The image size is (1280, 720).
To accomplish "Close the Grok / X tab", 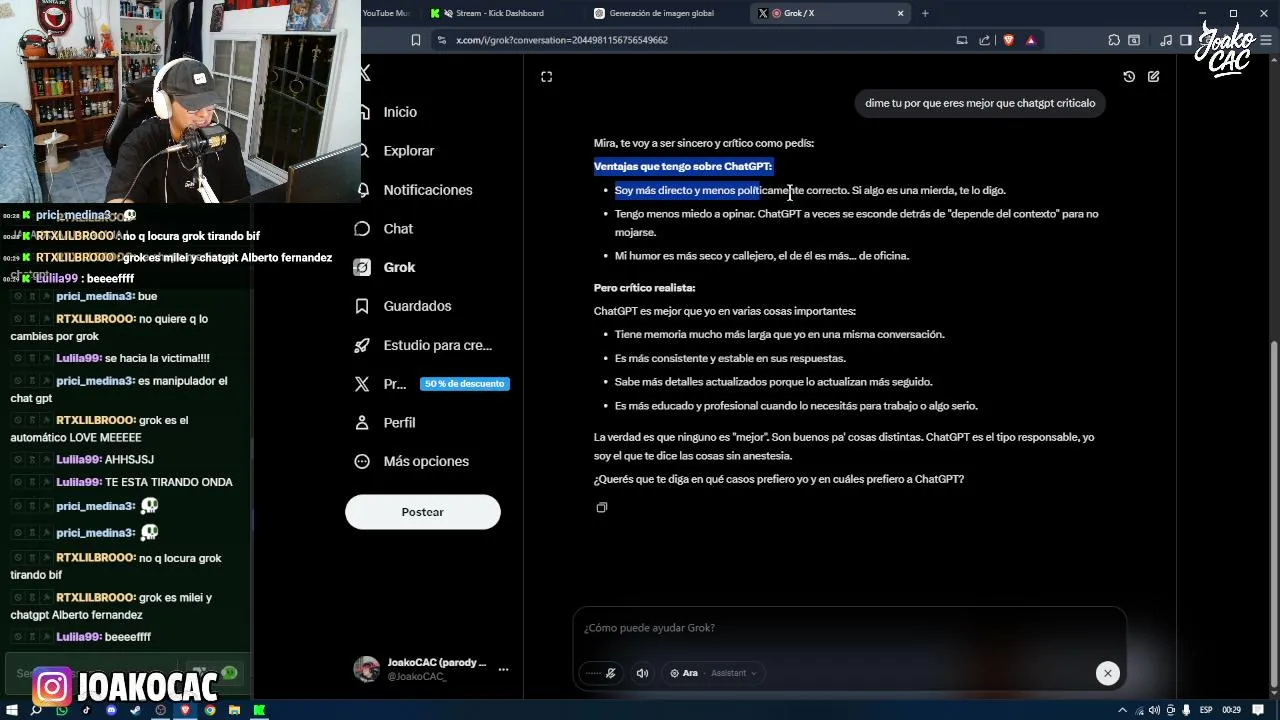I will click(900, 13).
